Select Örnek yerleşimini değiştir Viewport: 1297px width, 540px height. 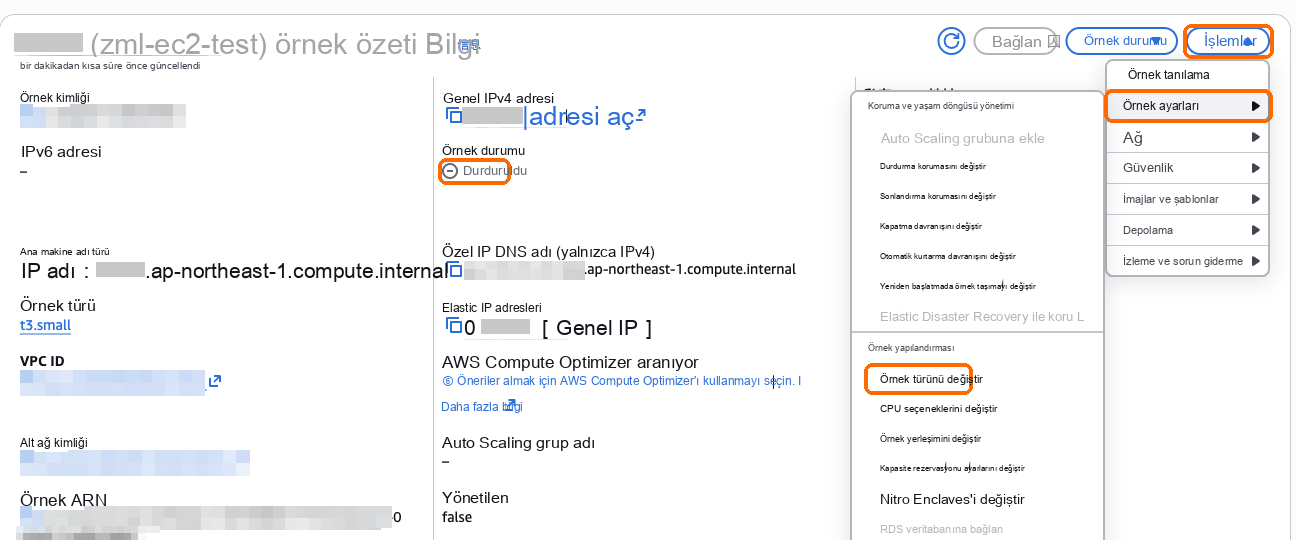(931, 438)
